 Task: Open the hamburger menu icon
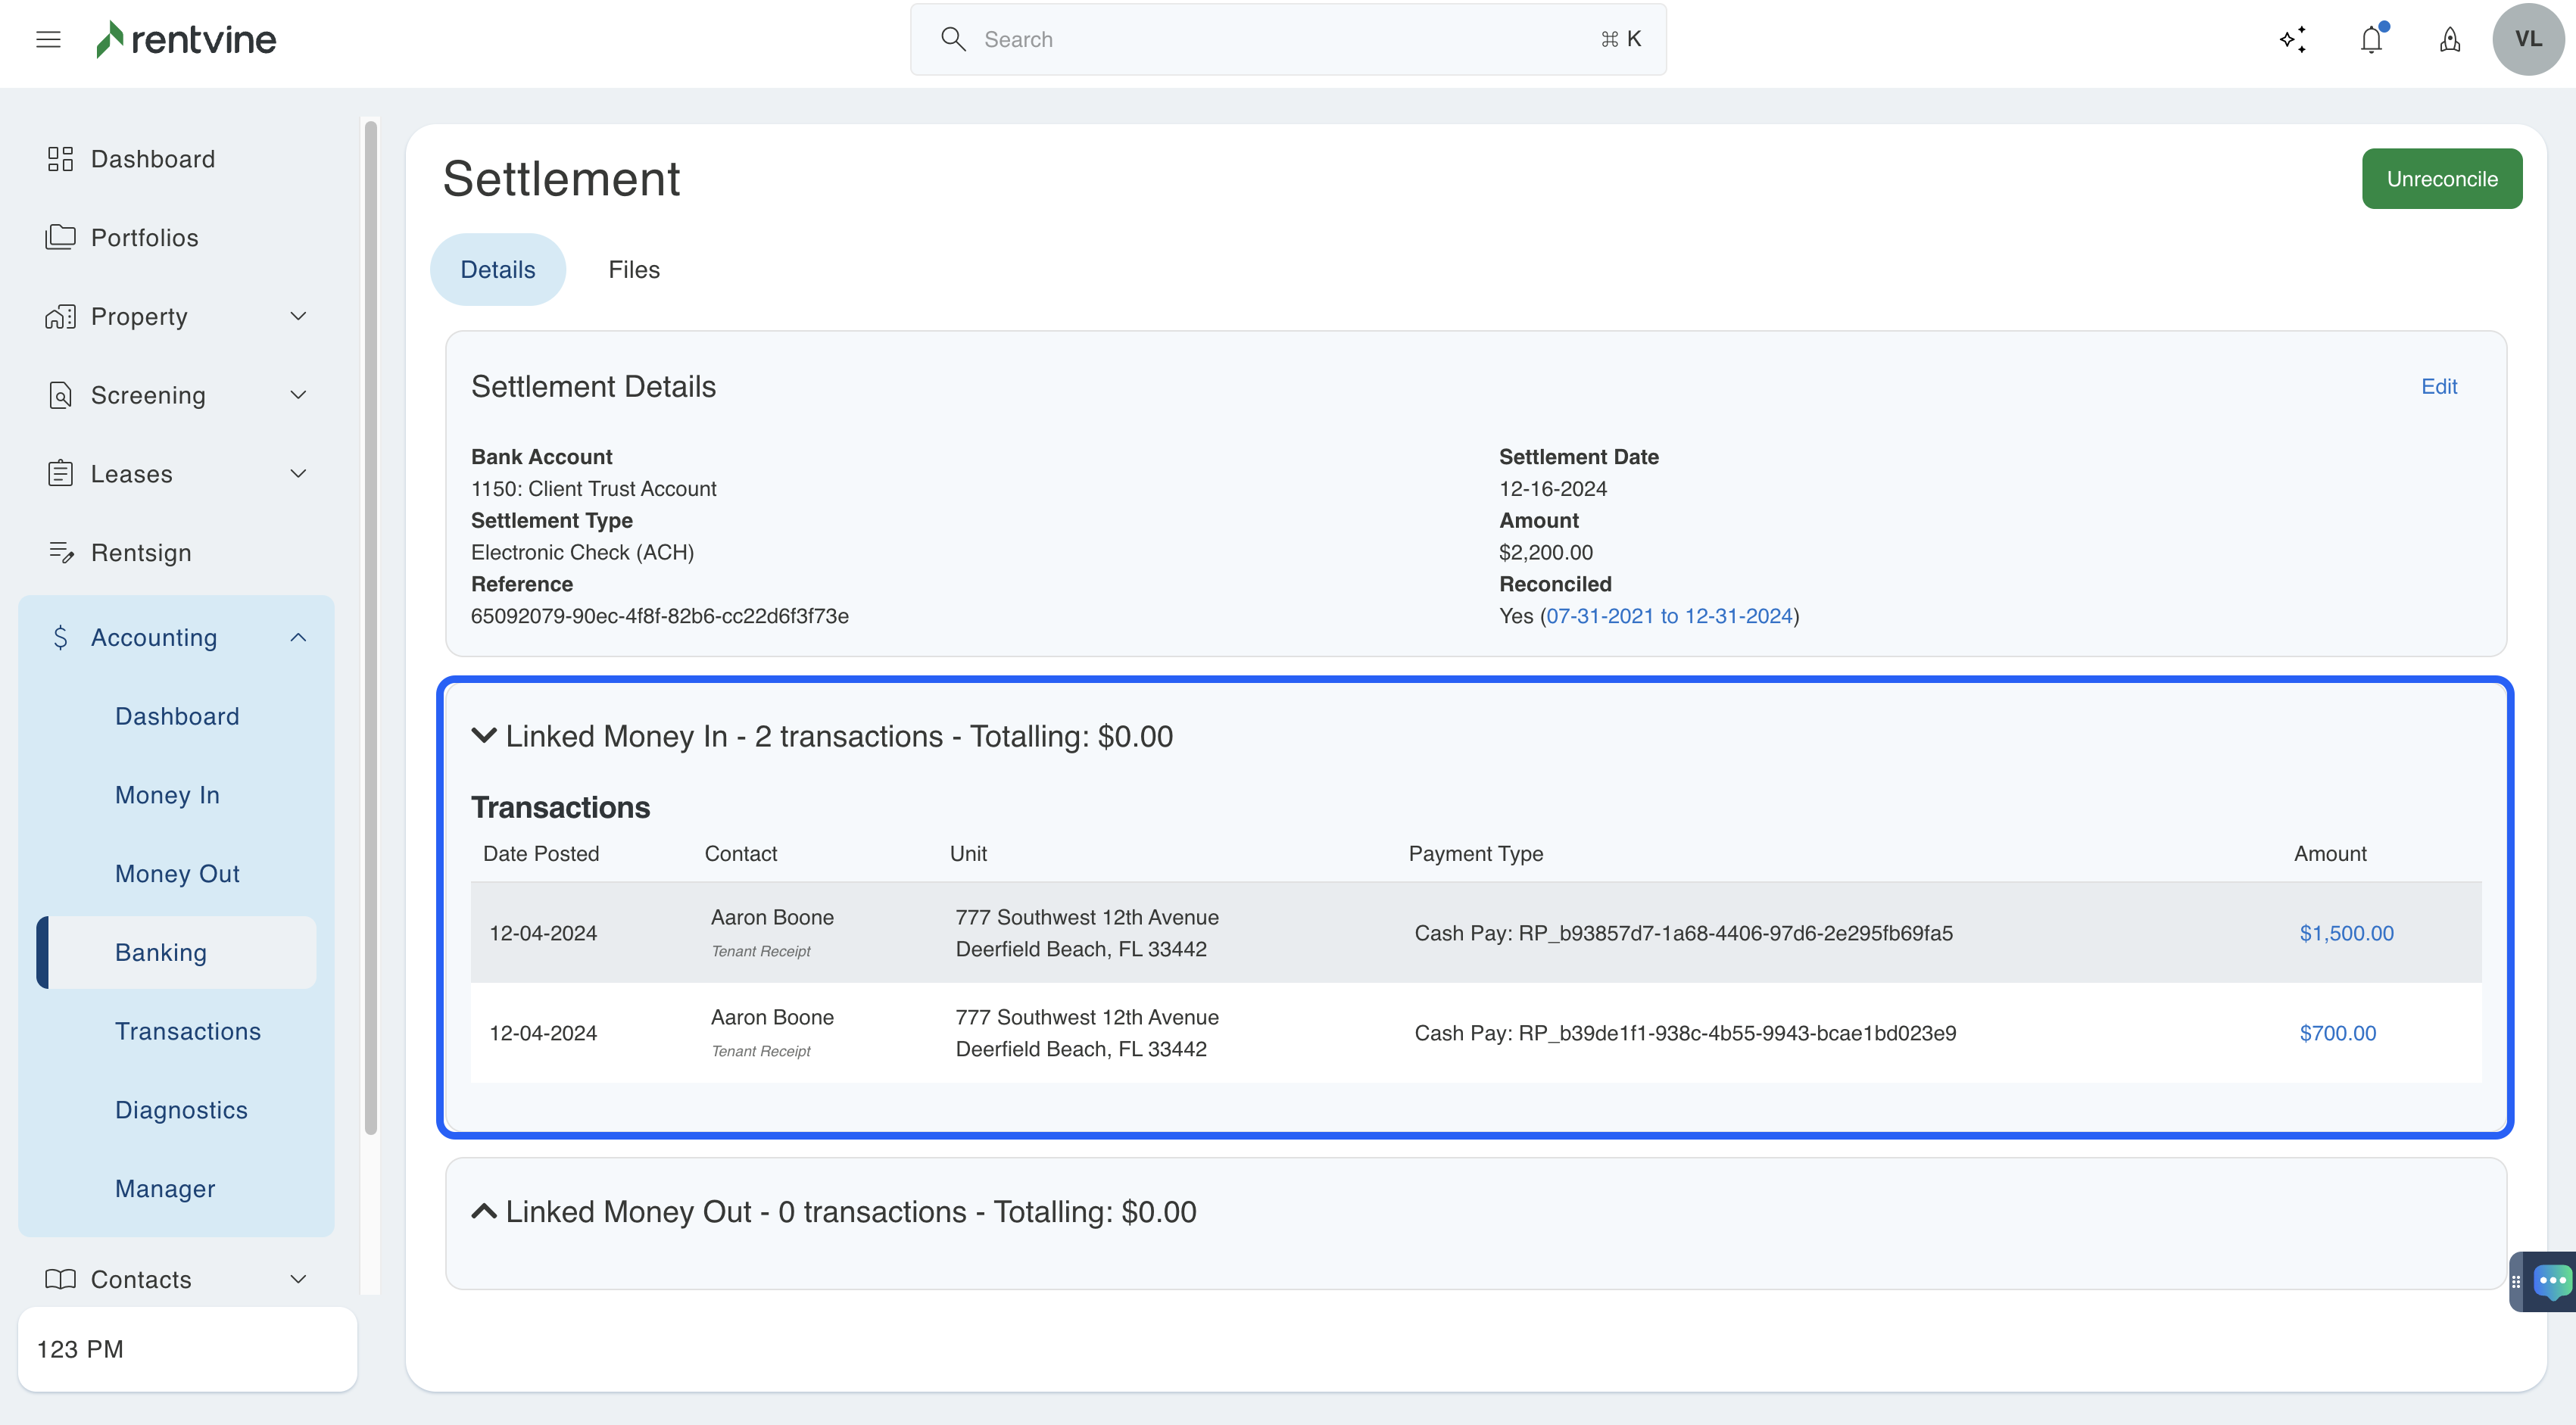(48, 39)
